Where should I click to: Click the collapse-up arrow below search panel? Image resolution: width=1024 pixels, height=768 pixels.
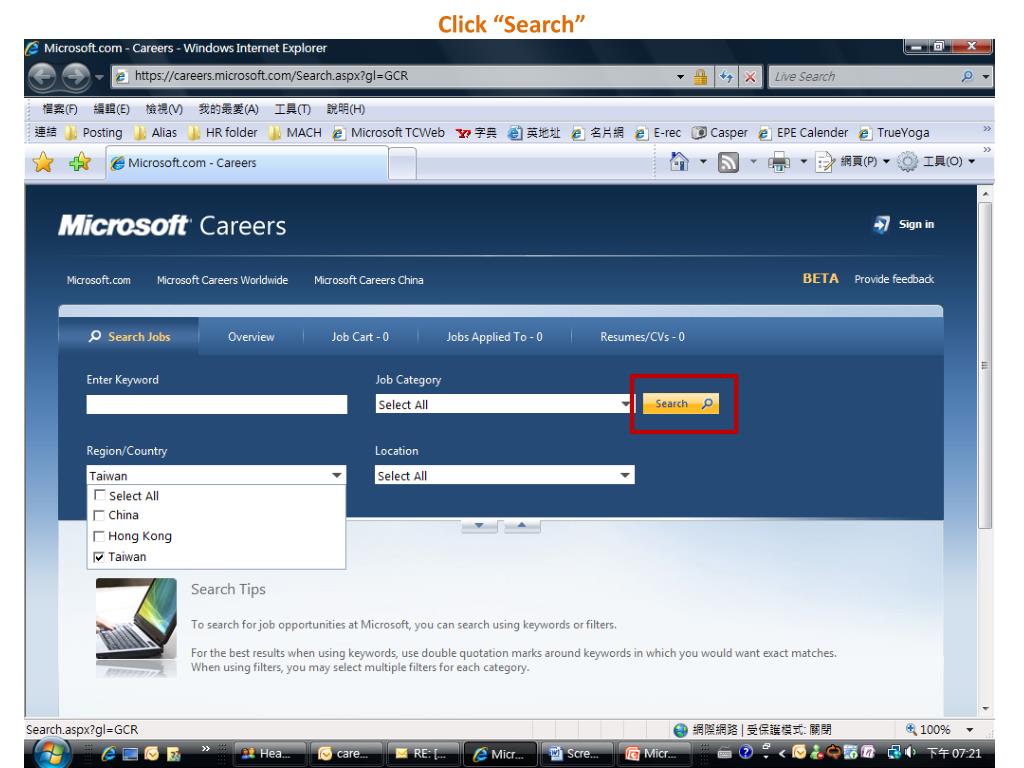521,525
